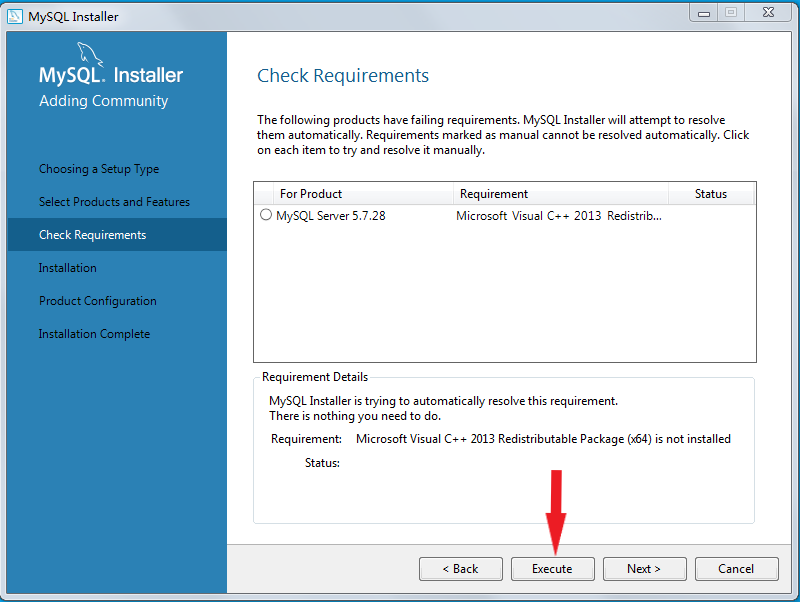Cancel the MySQL installation
Image resolution: width=800 pixels, height=602 pixels.
pos(736,569)
